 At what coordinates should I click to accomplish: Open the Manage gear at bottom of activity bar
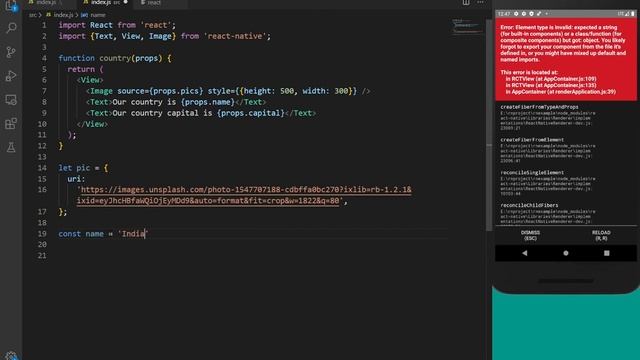(x=11, y=355)
